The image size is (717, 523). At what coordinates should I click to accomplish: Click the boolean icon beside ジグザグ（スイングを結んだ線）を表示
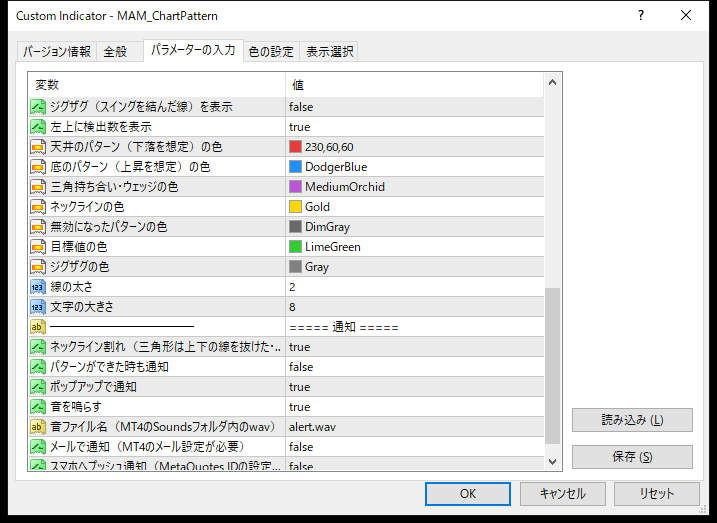click(38, 107)
